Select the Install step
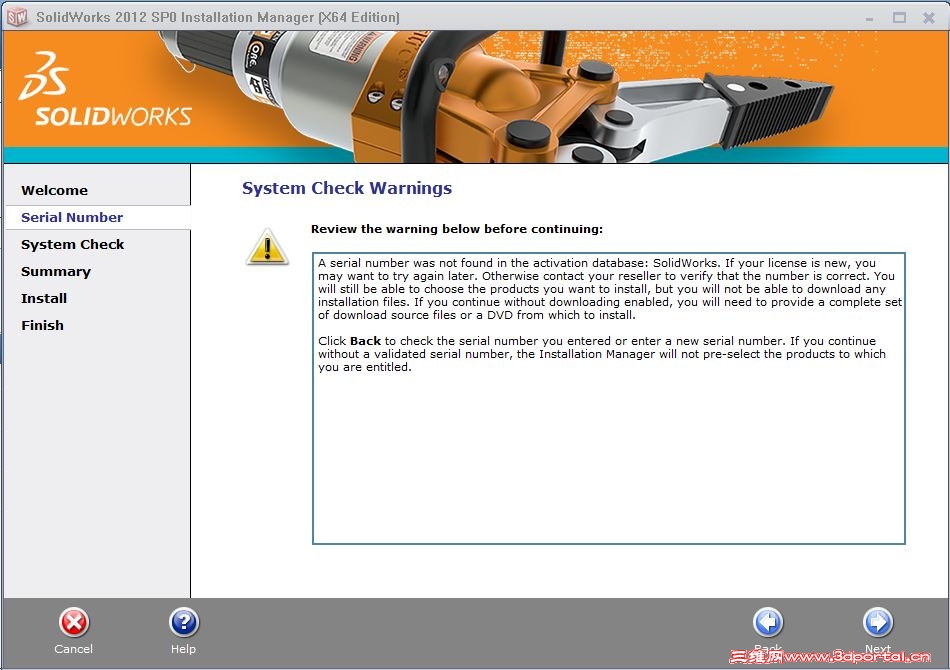Image resolution: width=950 pixels, height=670 pixels. click(44, 299)
